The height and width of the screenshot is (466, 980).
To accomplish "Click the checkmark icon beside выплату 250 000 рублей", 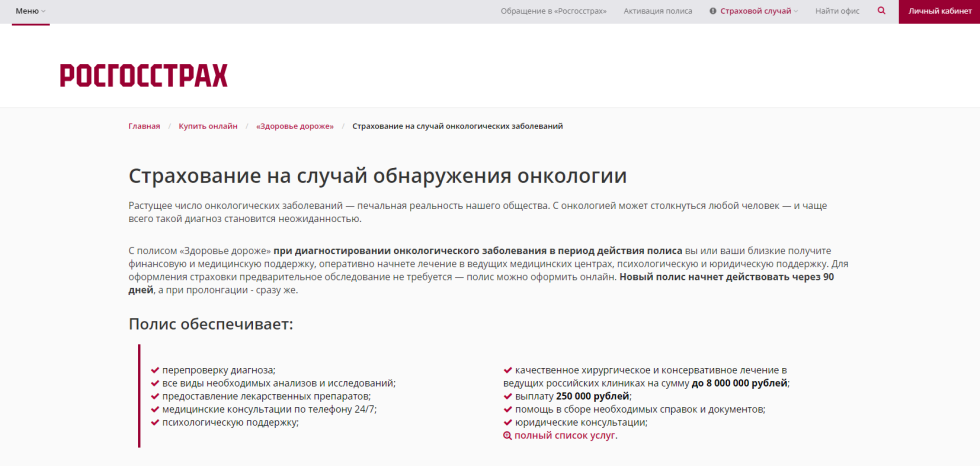I will (507, 397).
